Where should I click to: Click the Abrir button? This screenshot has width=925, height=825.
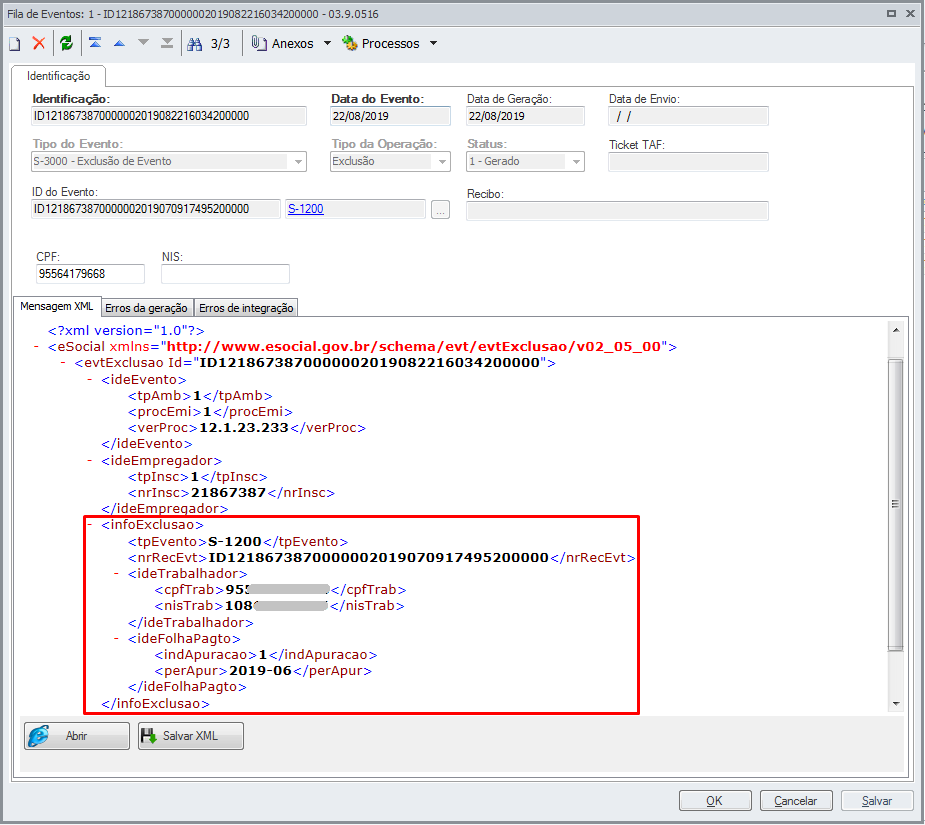(77, 736)
